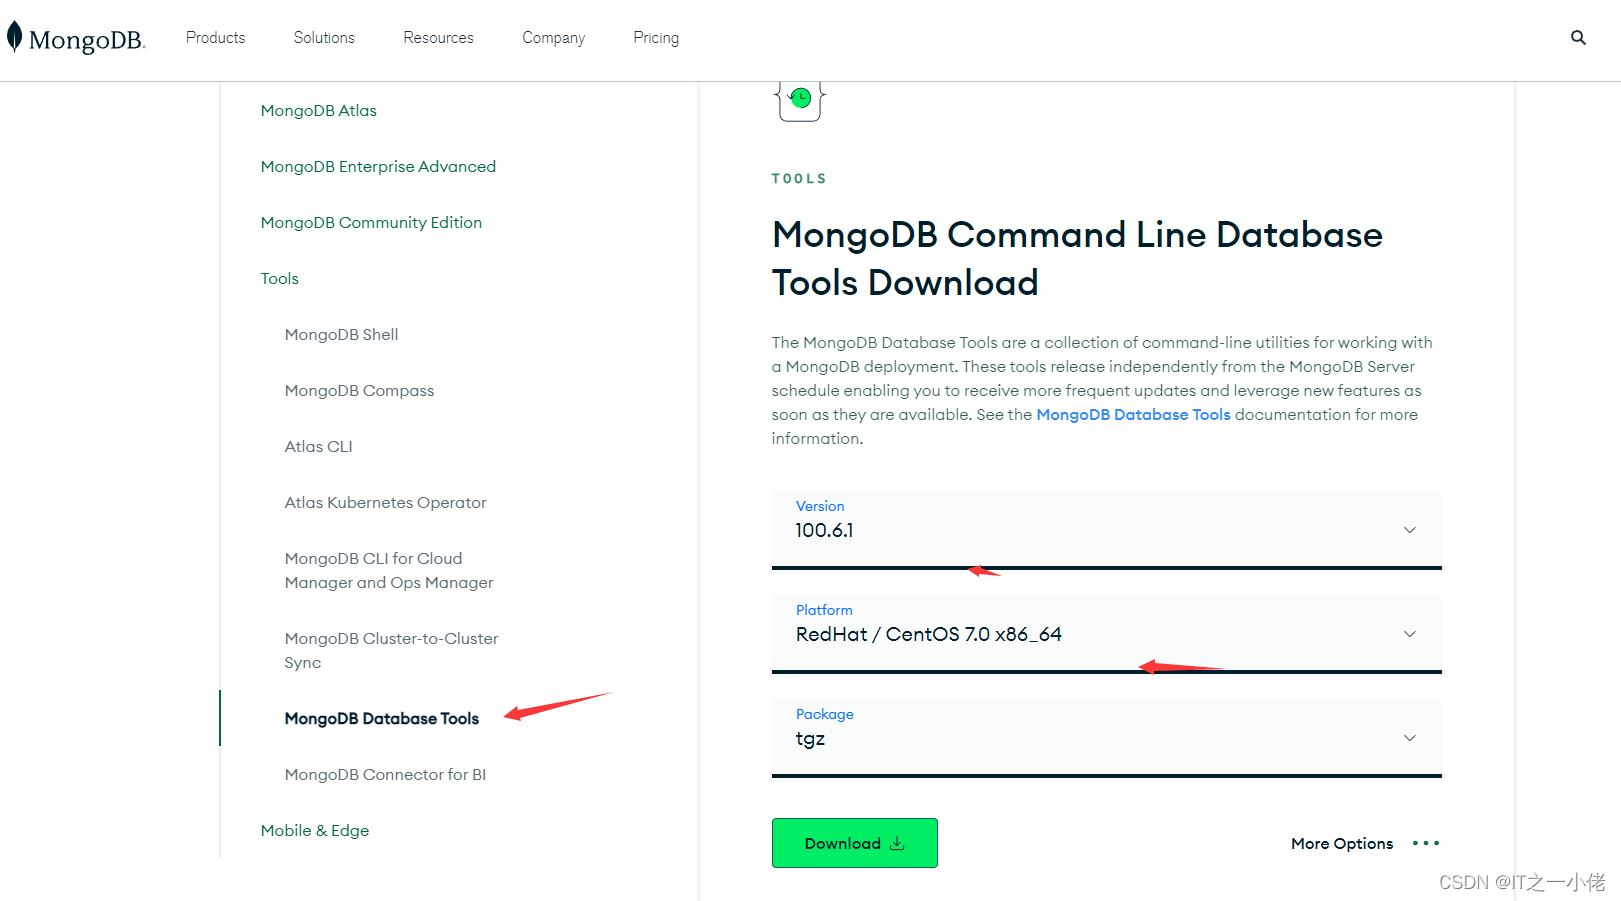Select MongoDB Database Tools sidebar item
Viewport: 1621px width, 901px height.
[382, 719]
